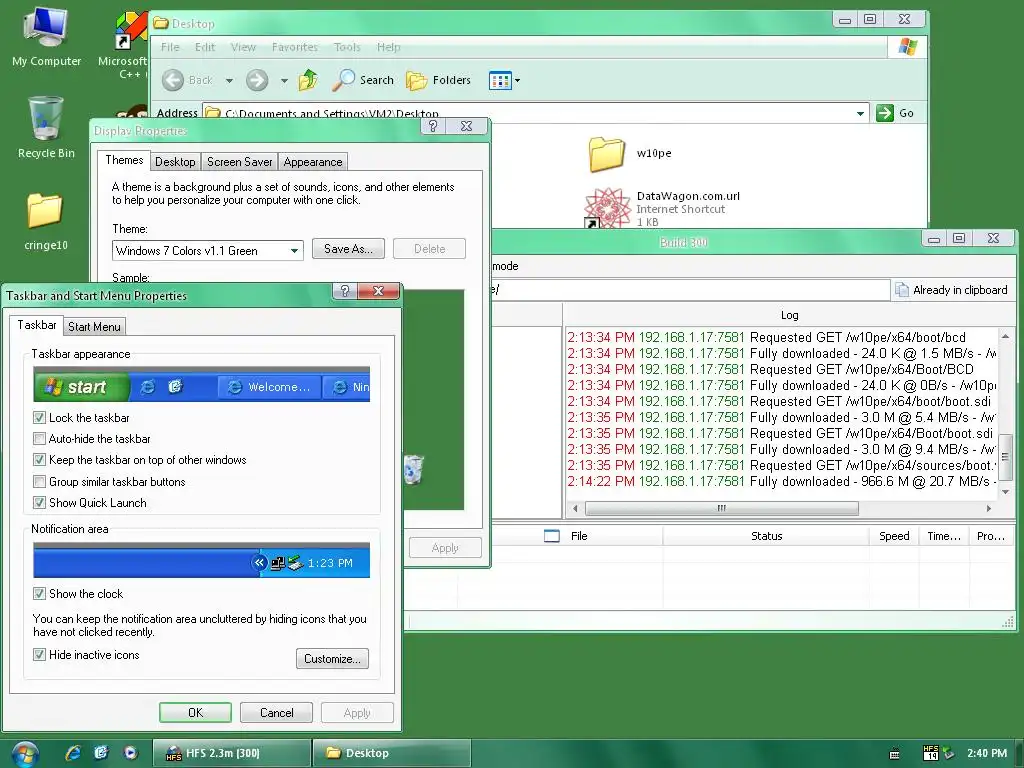Click Cancel in Taskbar Properties
Image resolution: width=1024 pixels, height=768 pixels.
click(276, 712)
